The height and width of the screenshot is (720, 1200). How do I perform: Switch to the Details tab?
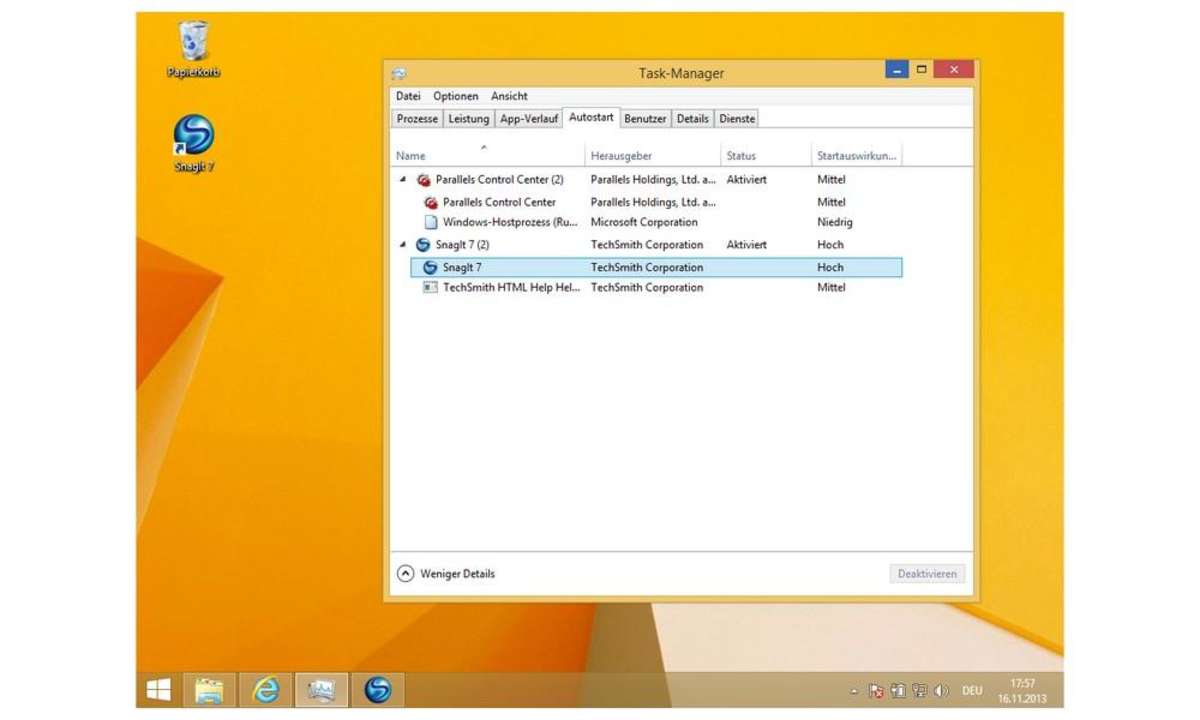tap(692, 118)
